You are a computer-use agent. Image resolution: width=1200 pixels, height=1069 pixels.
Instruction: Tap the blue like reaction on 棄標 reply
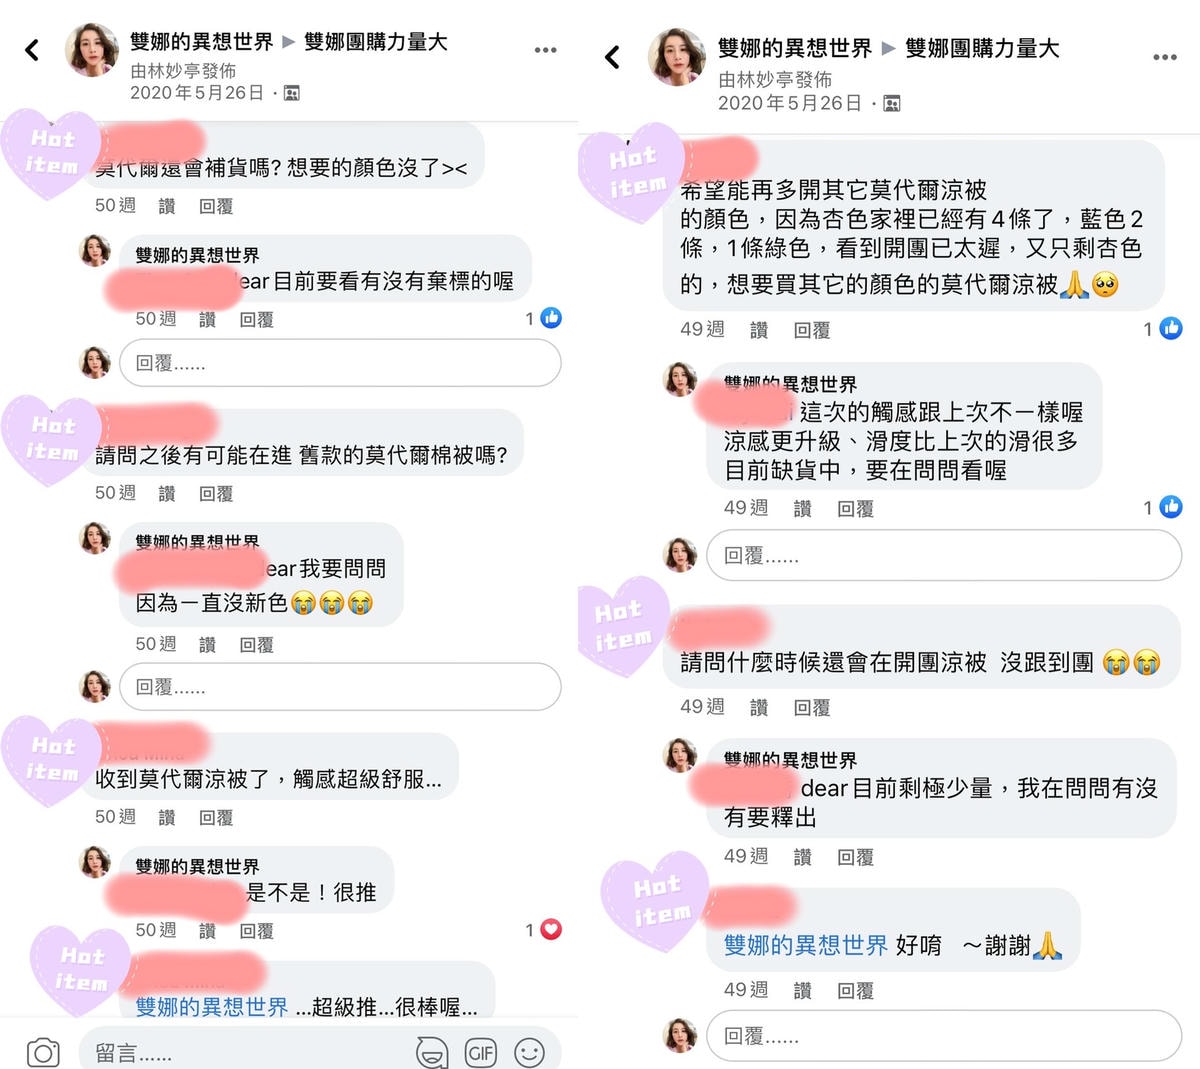551,318
